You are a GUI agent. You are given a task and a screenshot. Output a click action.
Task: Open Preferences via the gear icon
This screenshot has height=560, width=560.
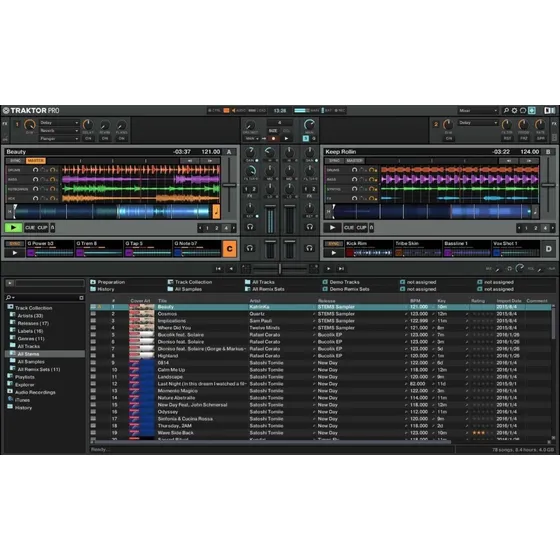[514, 111]
